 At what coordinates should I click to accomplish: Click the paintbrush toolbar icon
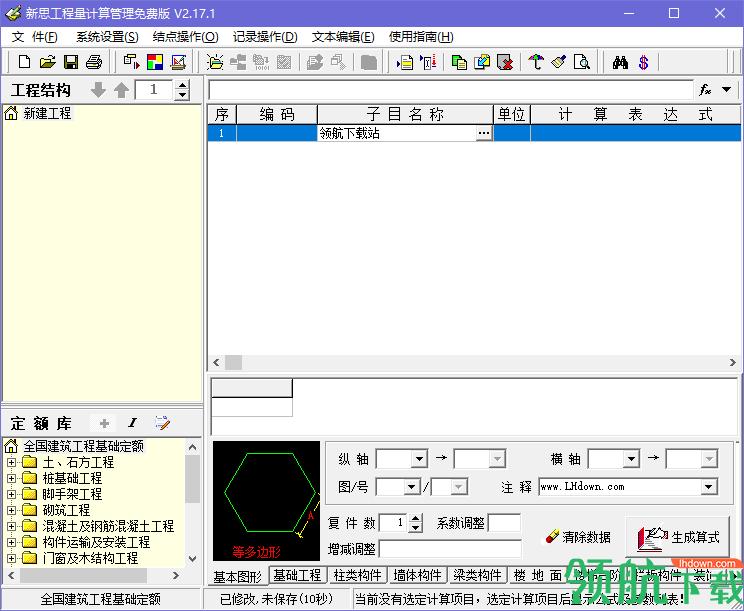pos(559,62)
